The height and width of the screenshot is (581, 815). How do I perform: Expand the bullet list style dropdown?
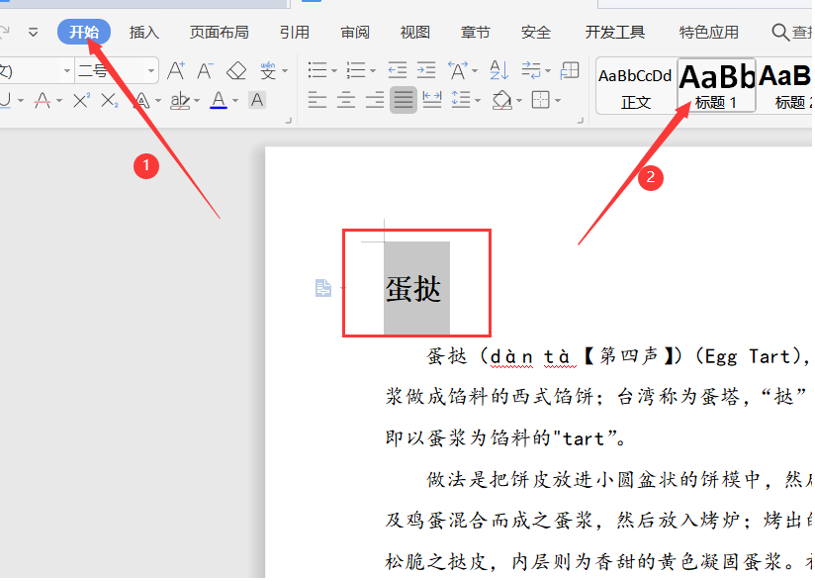click(334, 71)
